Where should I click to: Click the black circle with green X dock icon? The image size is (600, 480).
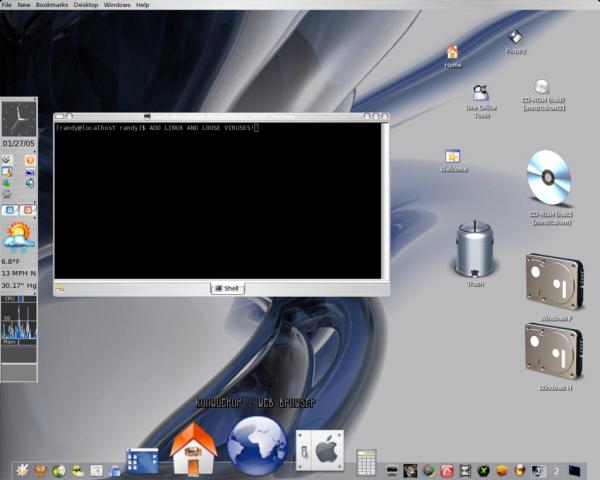(x=484, y=470)
